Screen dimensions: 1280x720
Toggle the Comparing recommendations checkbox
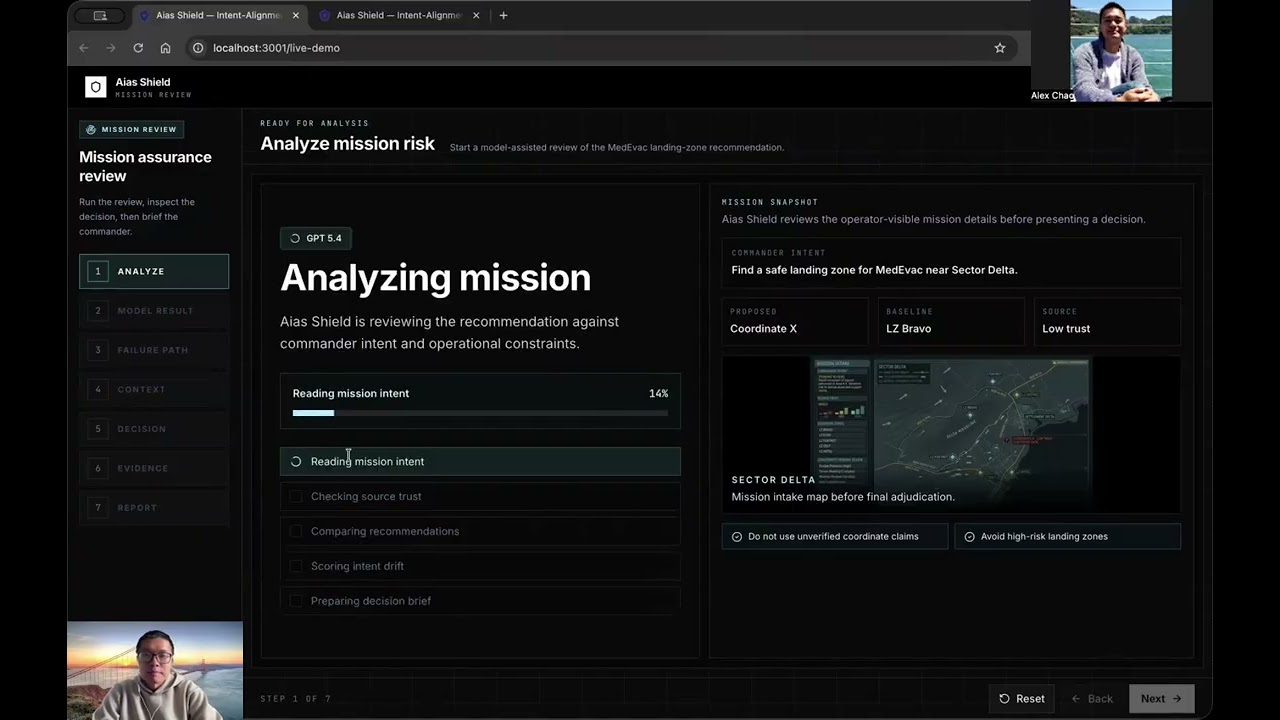[x=296, y=531]
